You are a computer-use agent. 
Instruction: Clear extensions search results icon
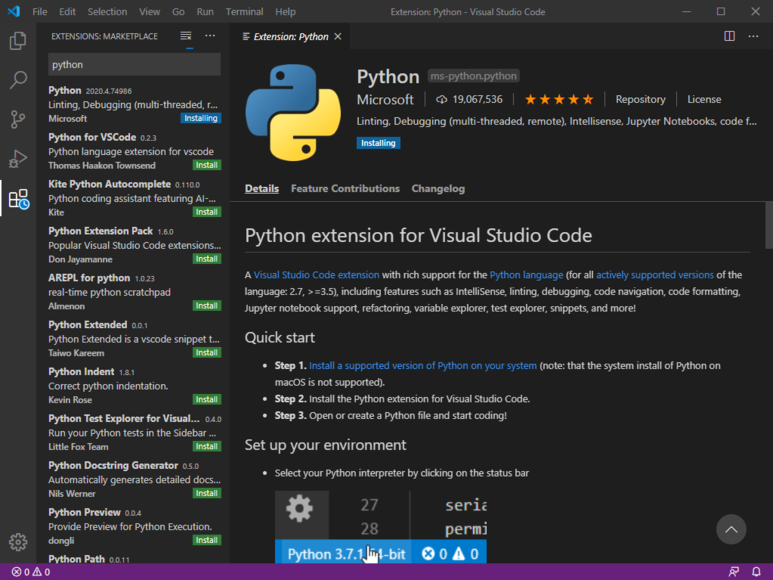pos(186,36)
